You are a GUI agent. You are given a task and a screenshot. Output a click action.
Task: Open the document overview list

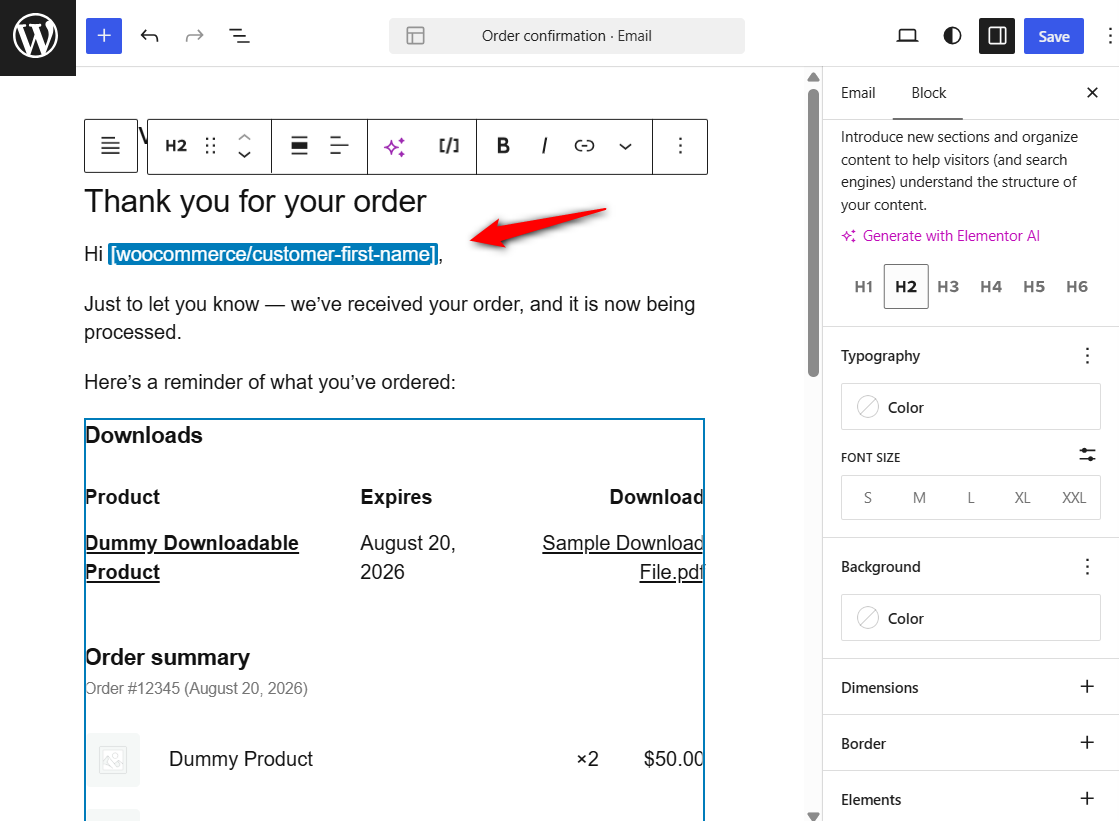[239, 36]
